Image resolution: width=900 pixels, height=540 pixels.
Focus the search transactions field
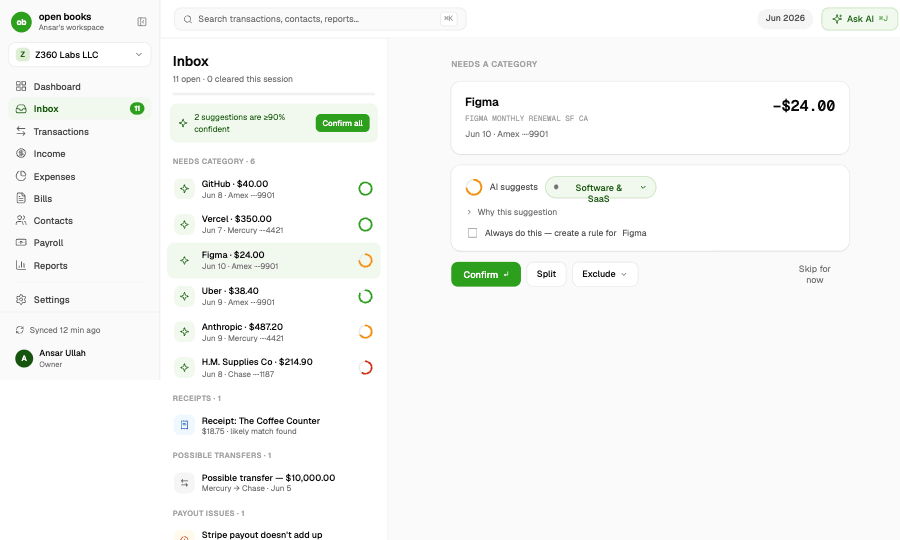320,19
